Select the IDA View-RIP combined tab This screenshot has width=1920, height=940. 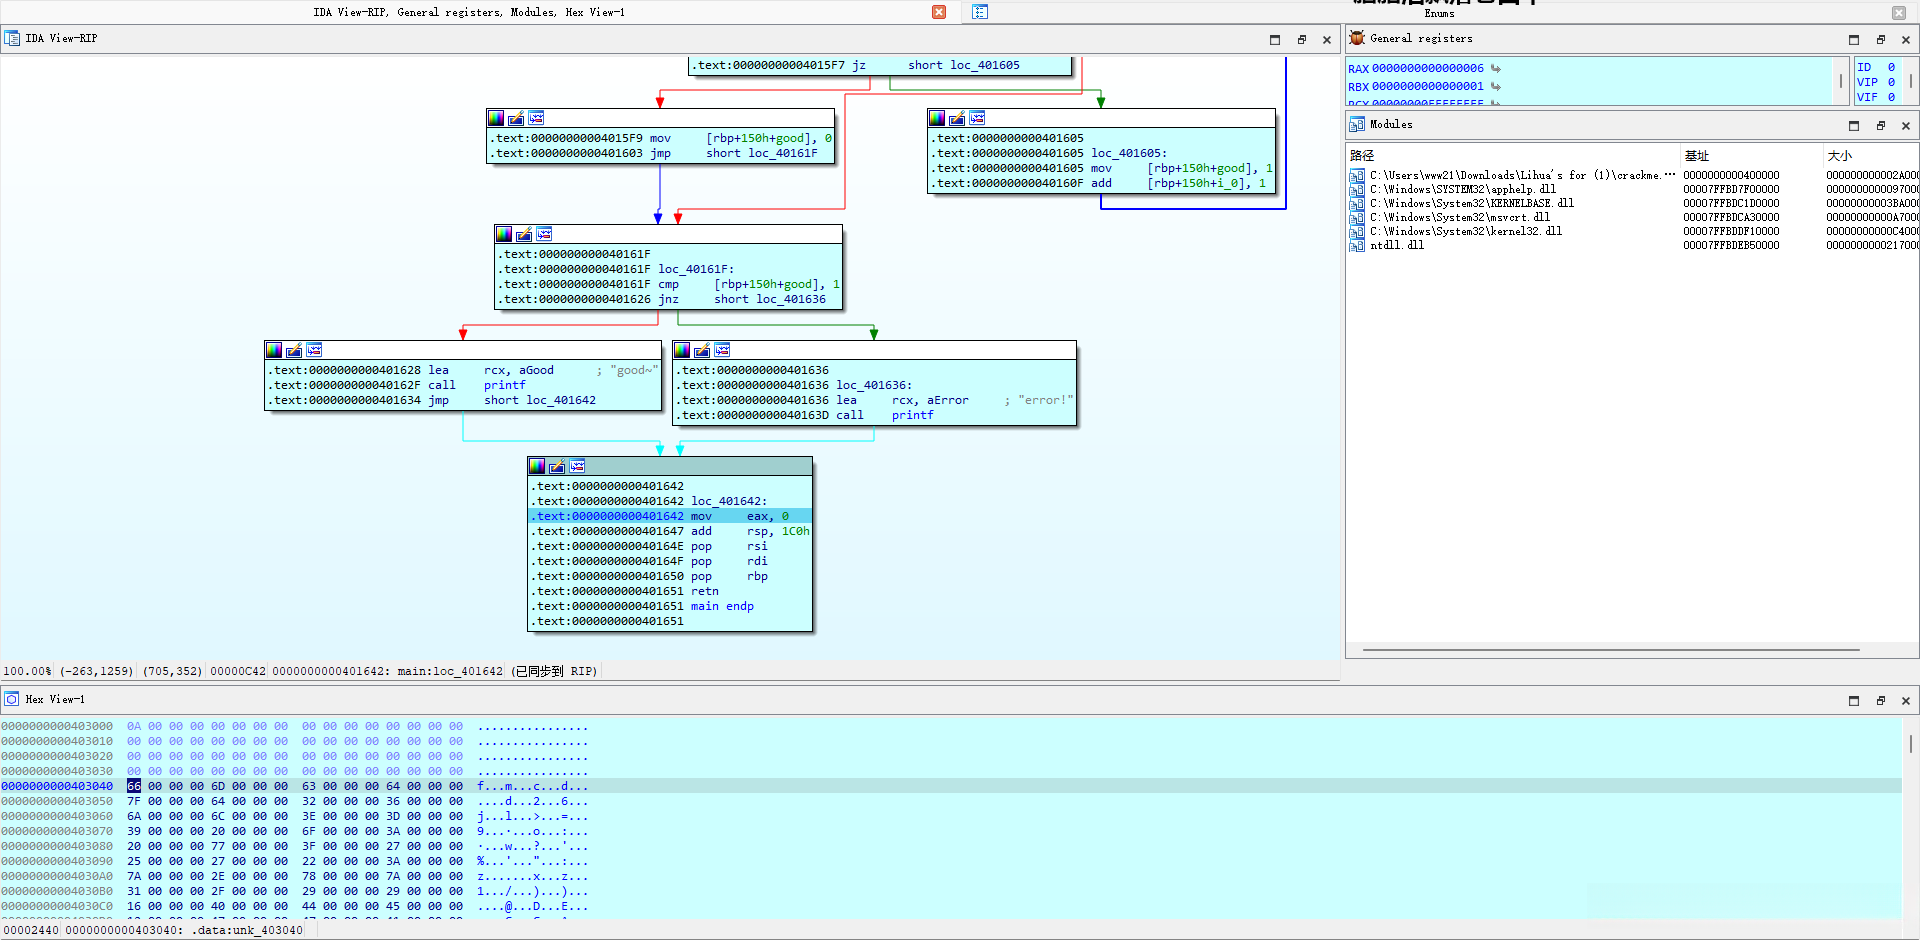pyautogui.click(x=468, y=13)
